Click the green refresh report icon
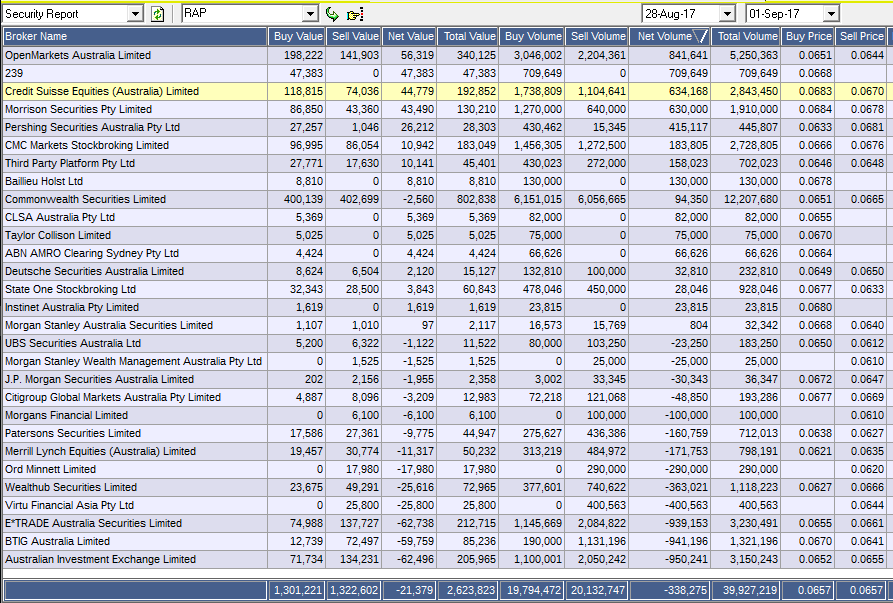 pyautogui.click(x=158, y=14)
